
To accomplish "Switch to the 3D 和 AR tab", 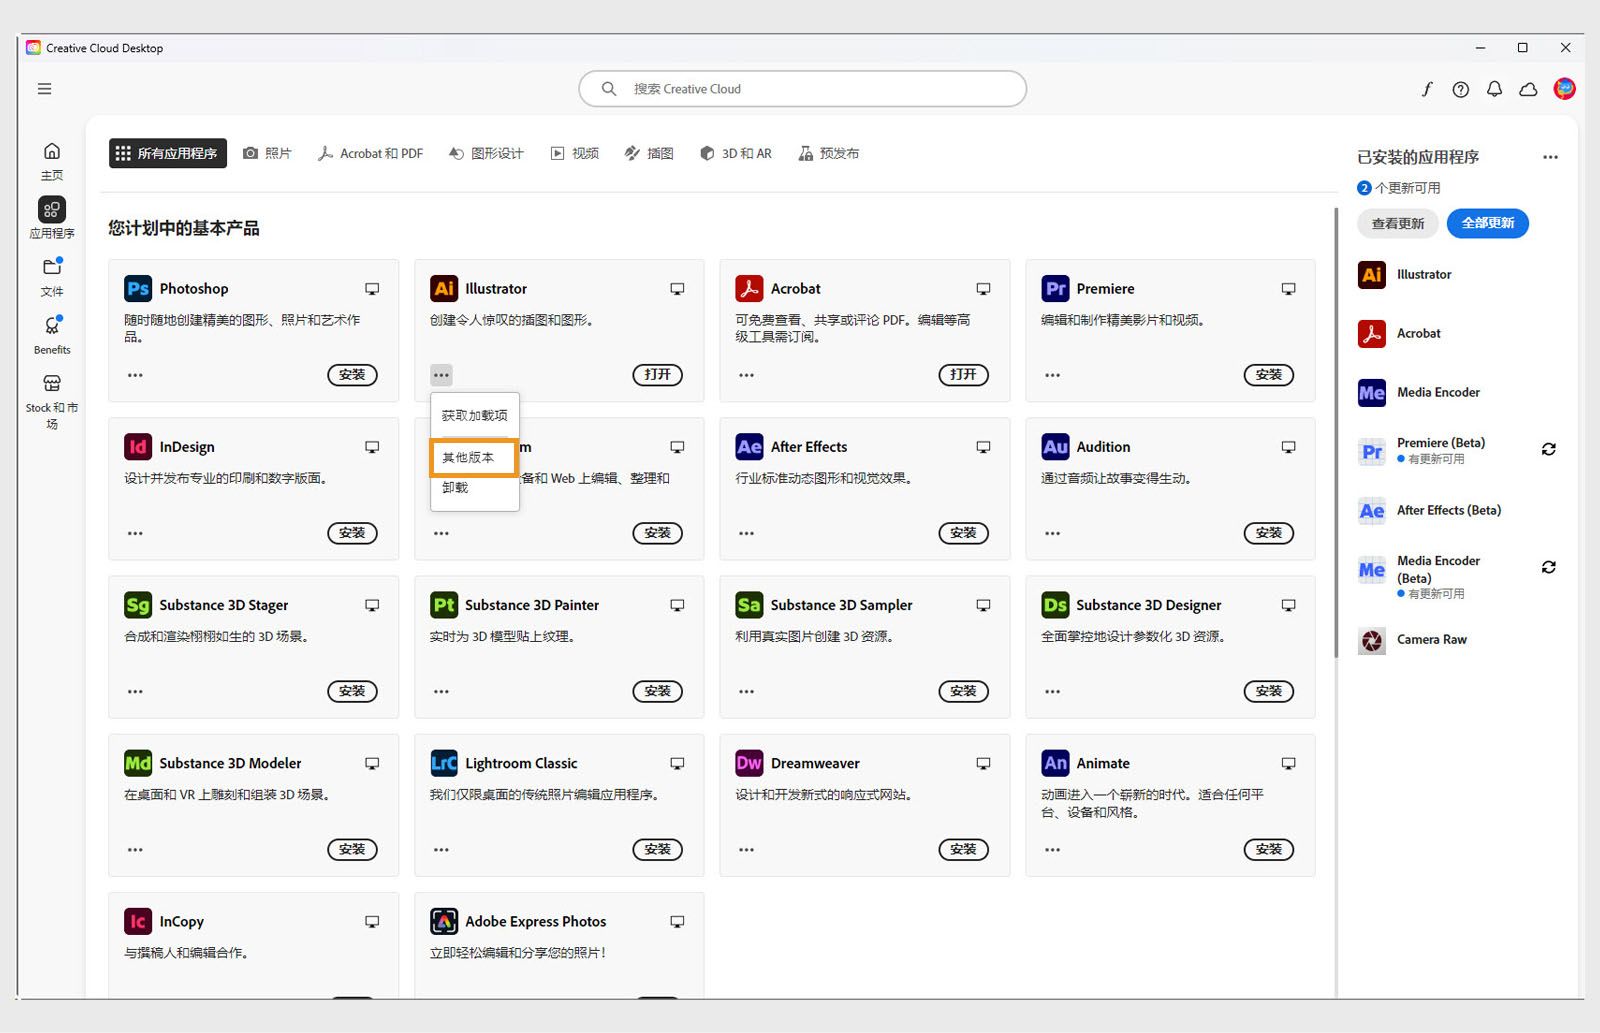I will point(736,153).
